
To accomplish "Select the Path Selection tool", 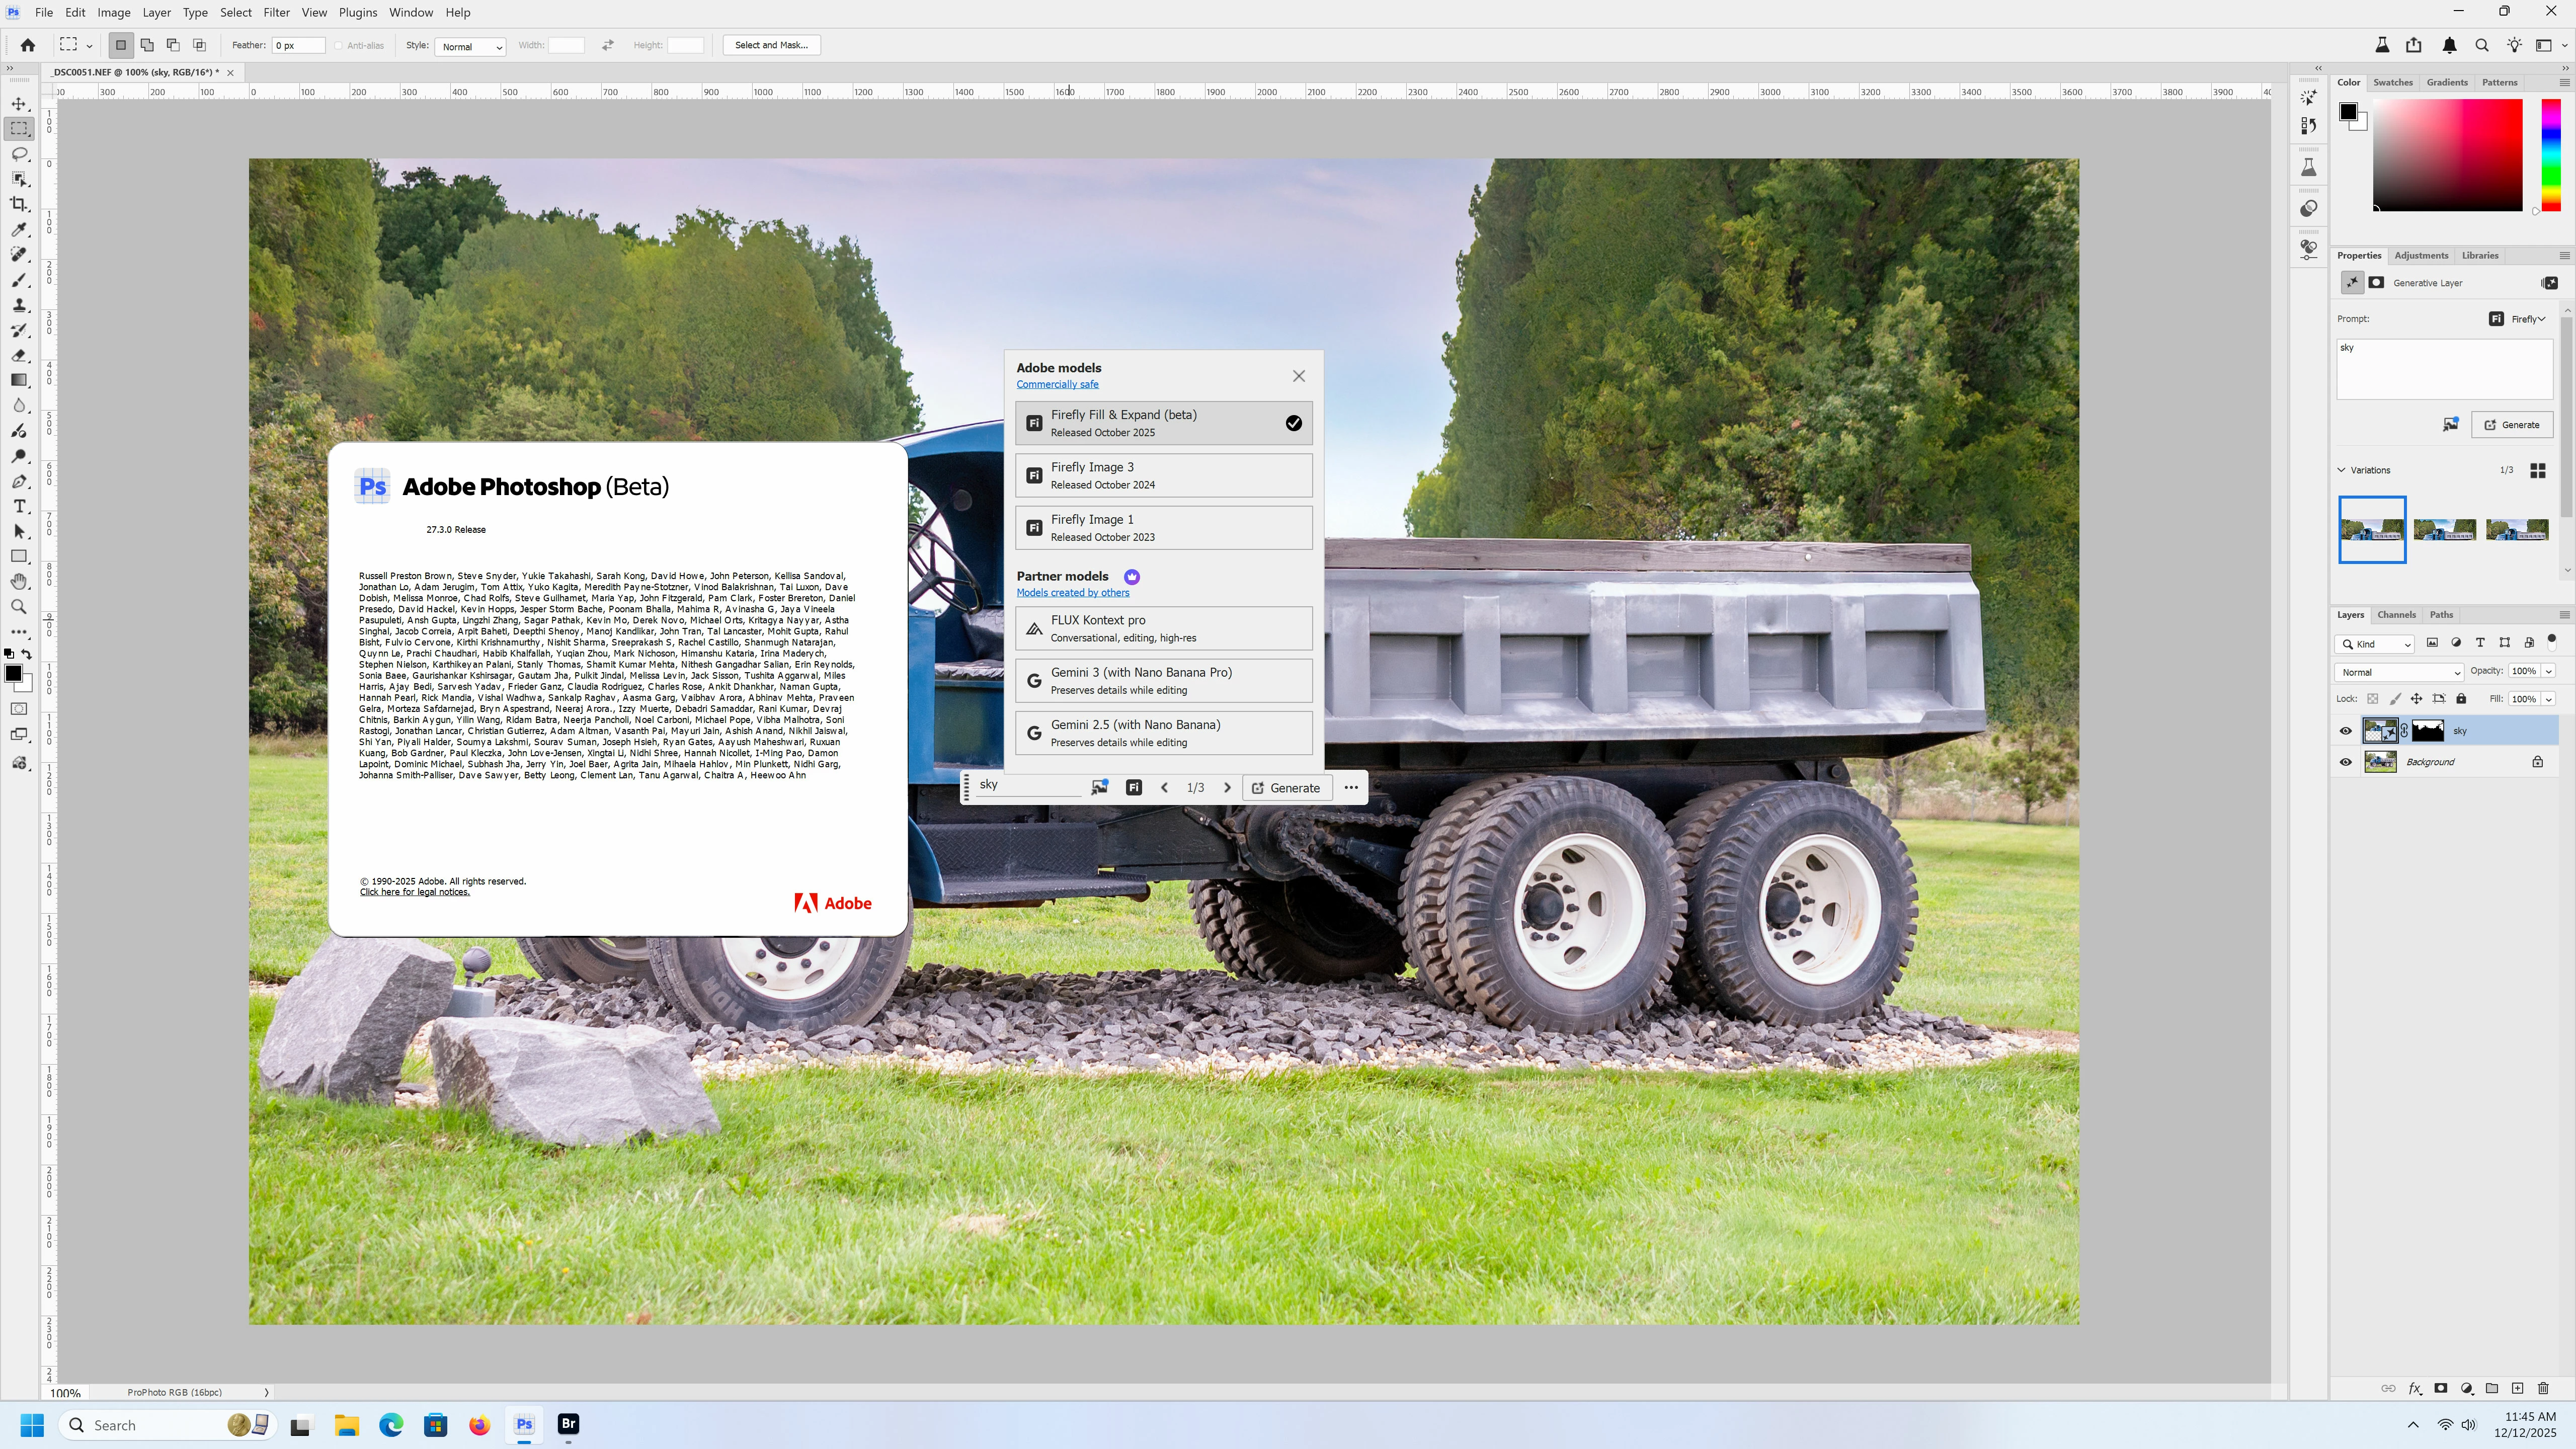I will 19,531.
